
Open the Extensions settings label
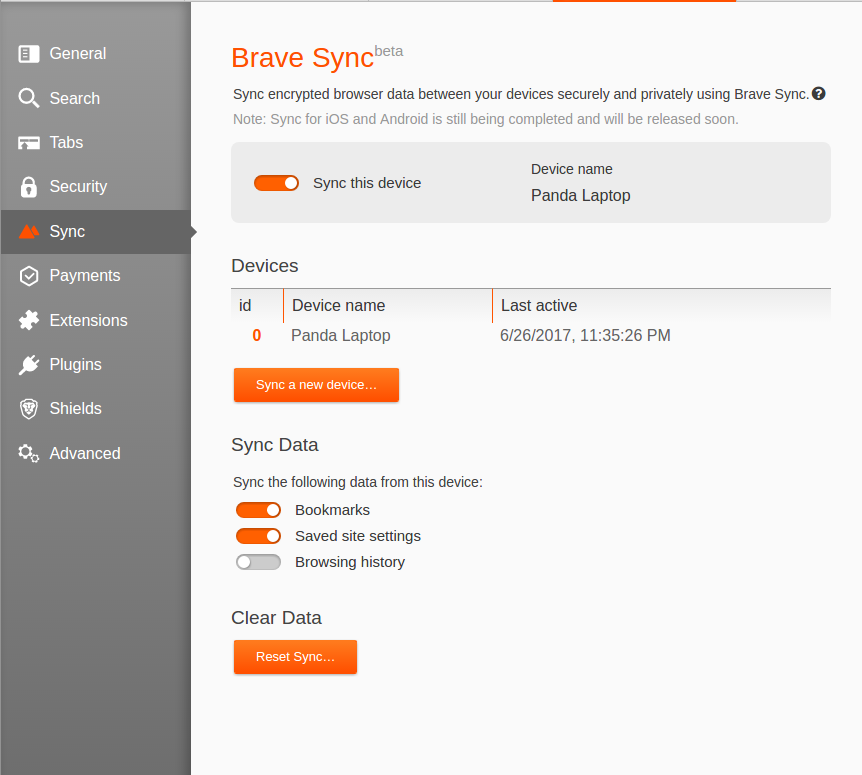tap(89, 320)
